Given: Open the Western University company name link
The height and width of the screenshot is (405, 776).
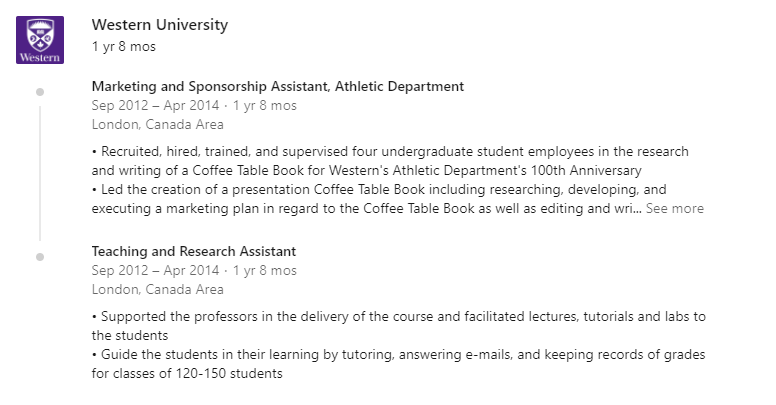Looking at the screenshot, I should pos(159,25).
